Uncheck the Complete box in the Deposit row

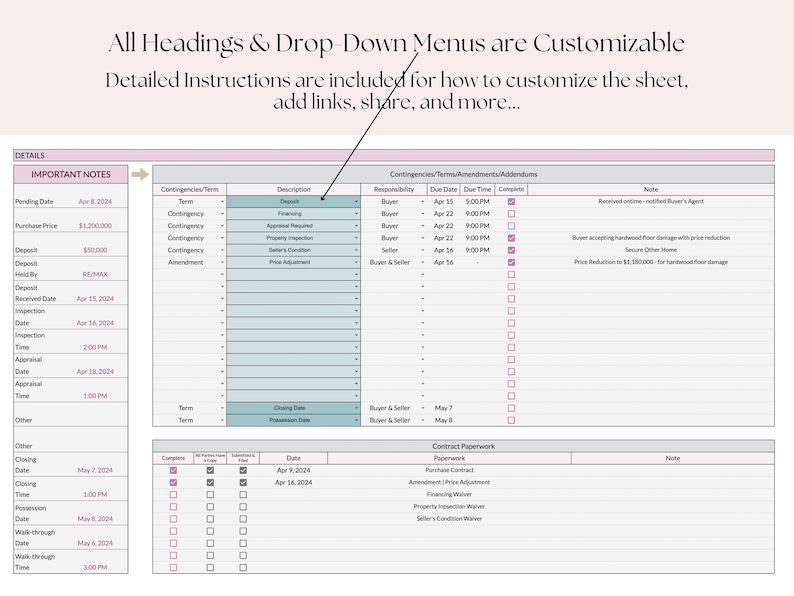(x=511, y=202)
